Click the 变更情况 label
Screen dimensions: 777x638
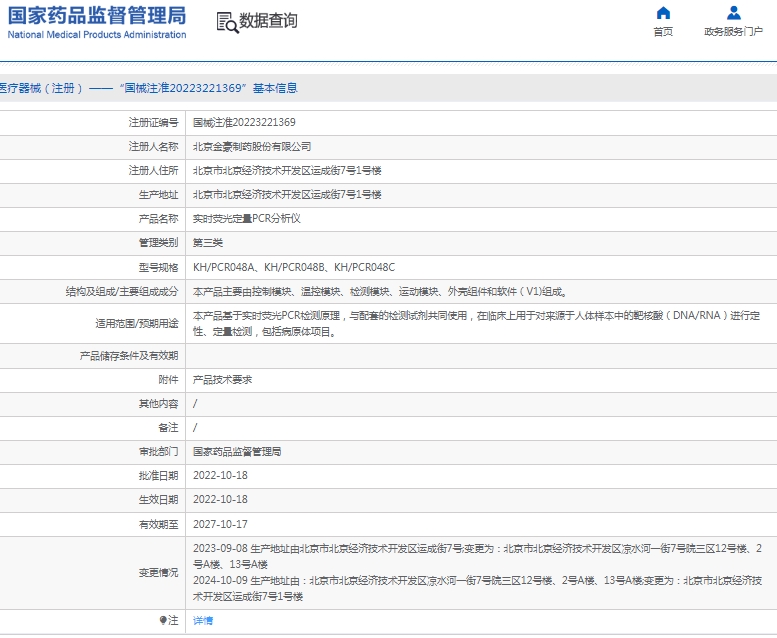coord(158,573)
